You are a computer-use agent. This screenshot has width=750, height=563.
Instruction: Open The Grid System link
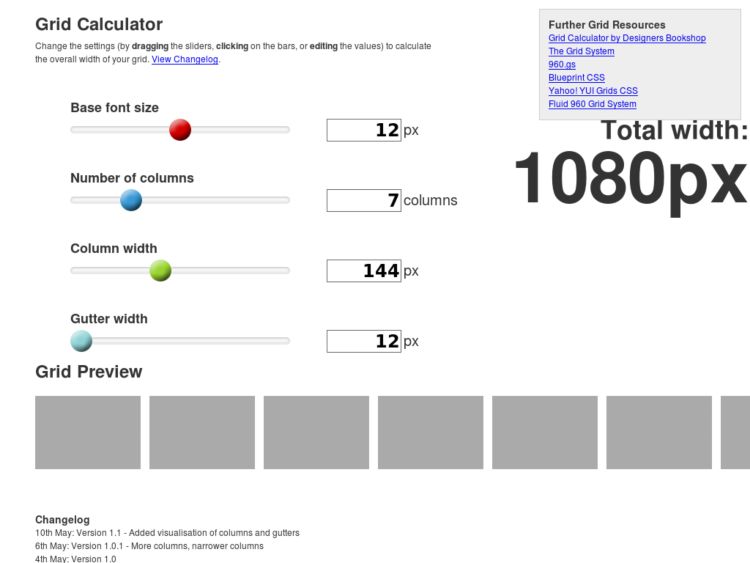(581, 51)
